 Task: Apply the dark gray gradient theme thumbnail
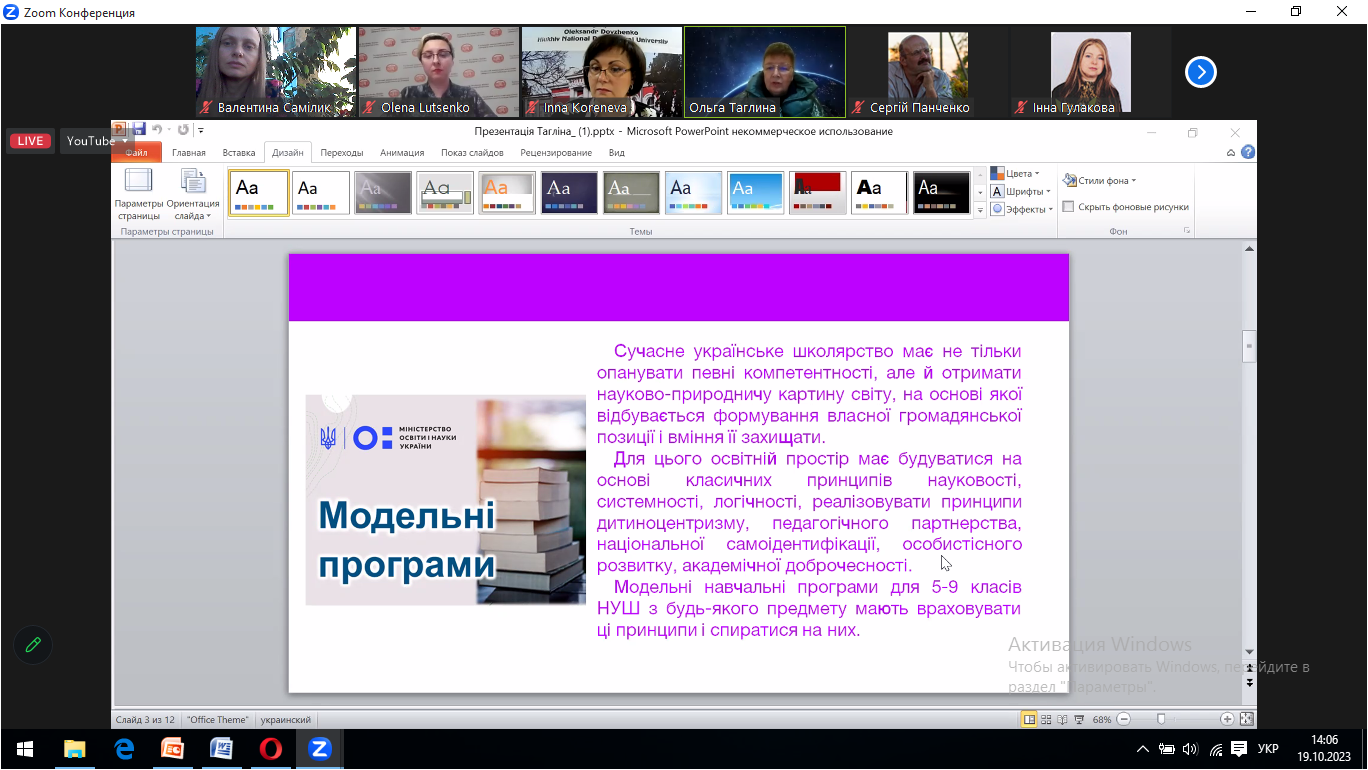(383, 193)
